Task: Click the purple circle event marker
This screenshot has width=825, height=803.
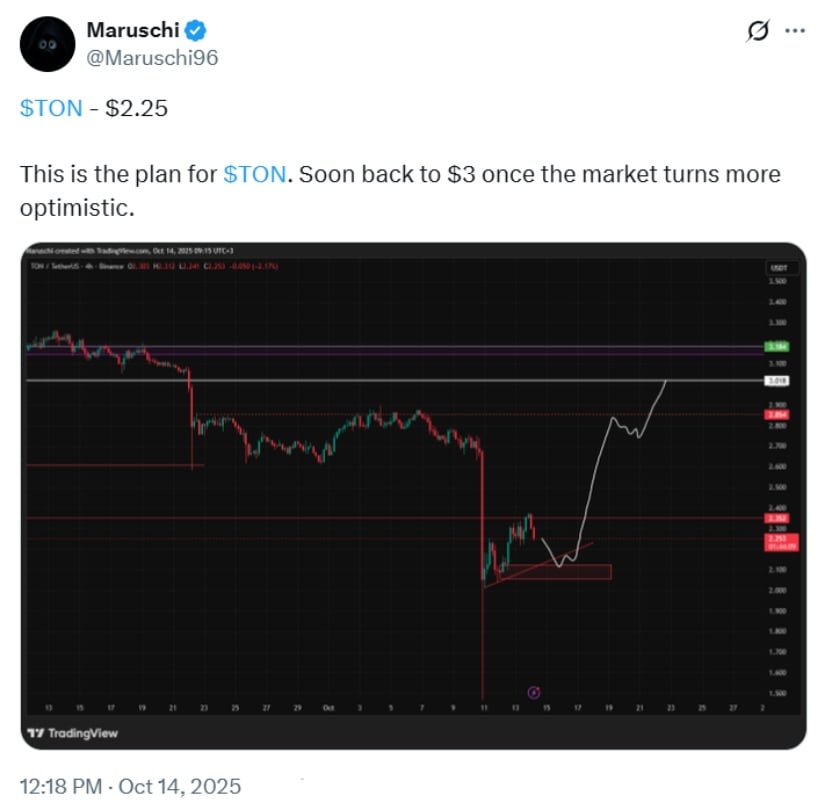Action: coord(534,691)
